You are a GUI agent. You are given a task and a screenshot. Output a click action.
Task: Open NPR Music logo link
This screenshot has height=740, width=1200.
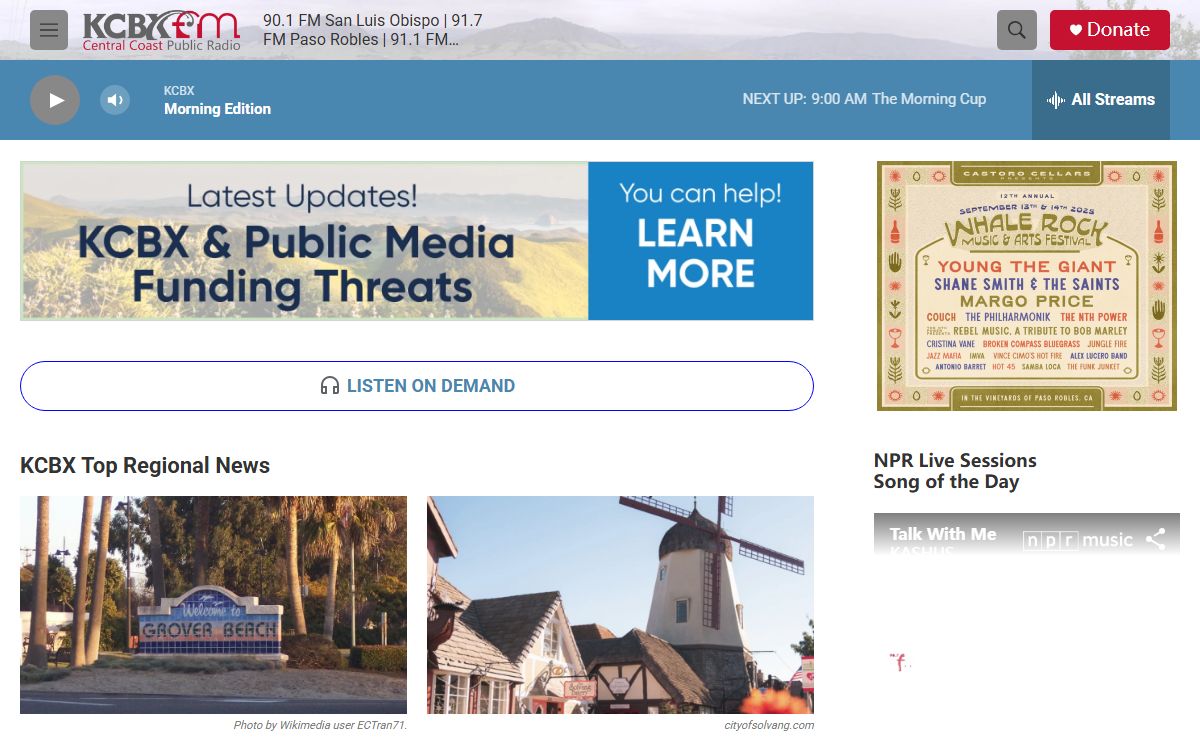tap(1078, 540)
